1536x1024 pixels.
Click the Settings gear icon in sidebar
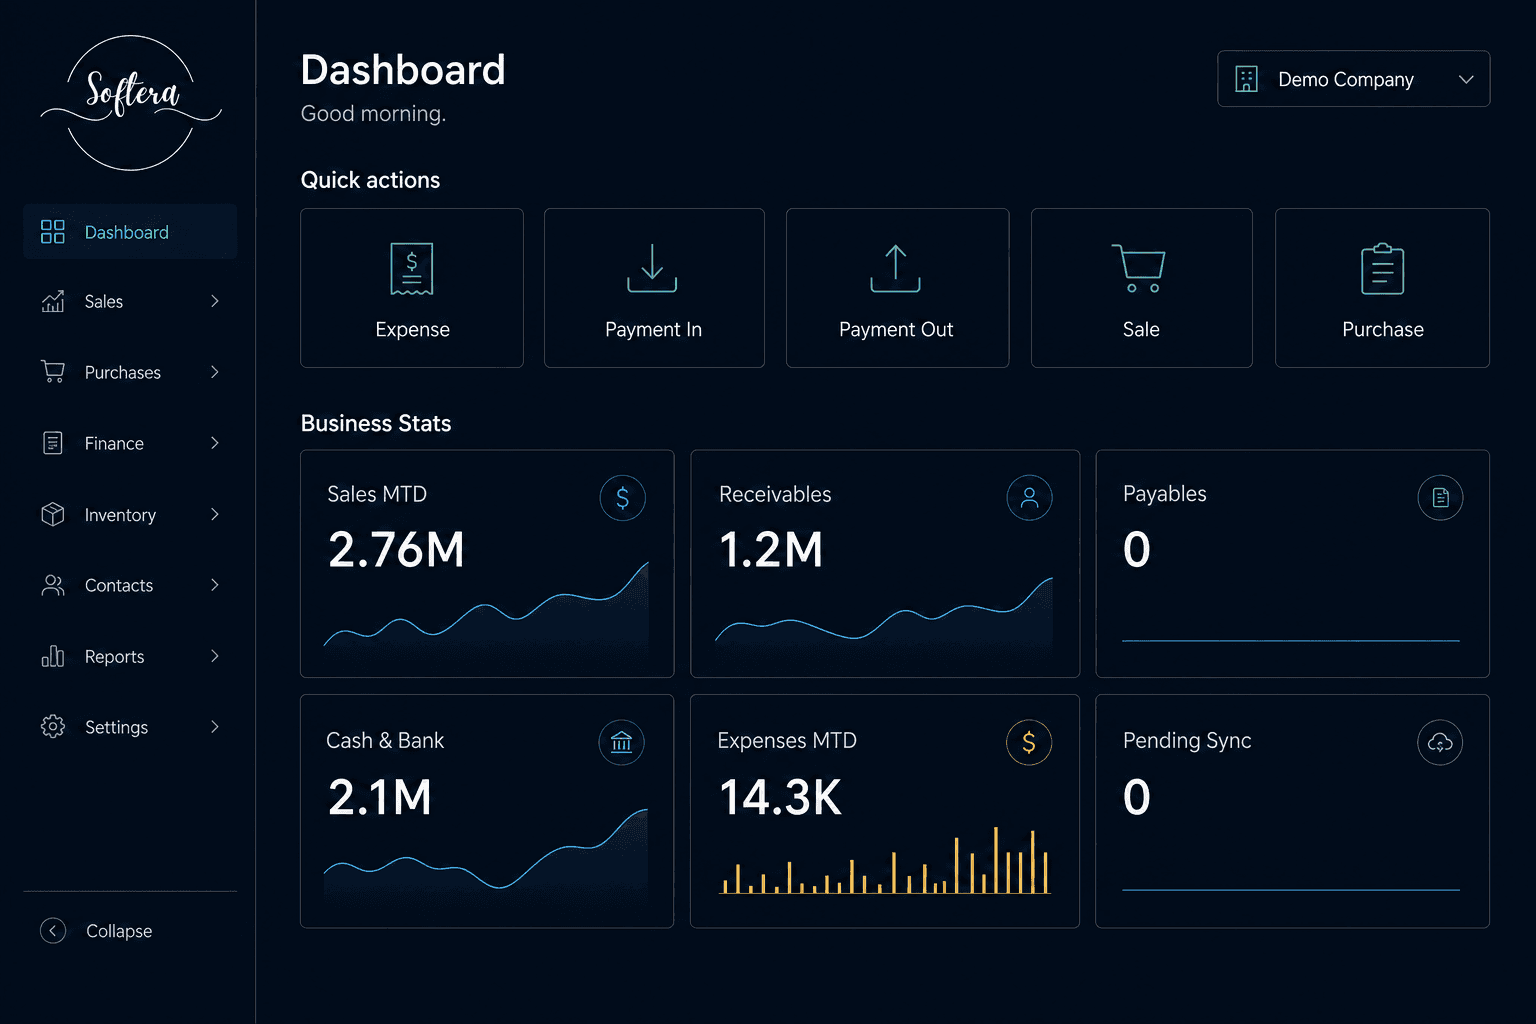click(x=53, y=727)
